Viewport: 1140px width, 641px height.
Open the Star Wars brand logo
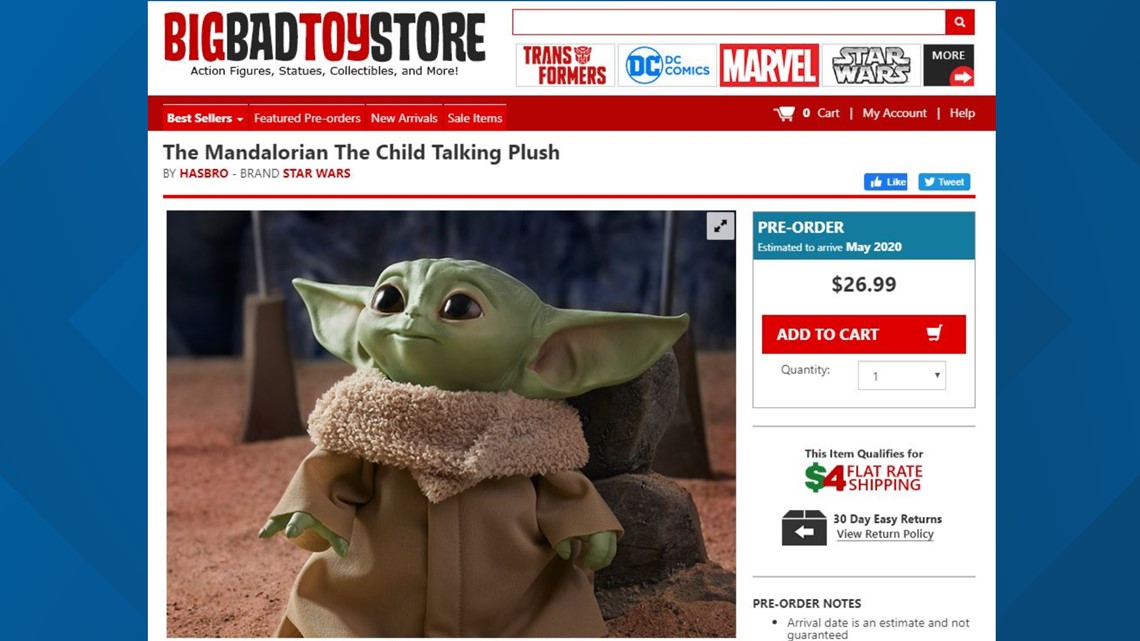[x=871, y=65]
